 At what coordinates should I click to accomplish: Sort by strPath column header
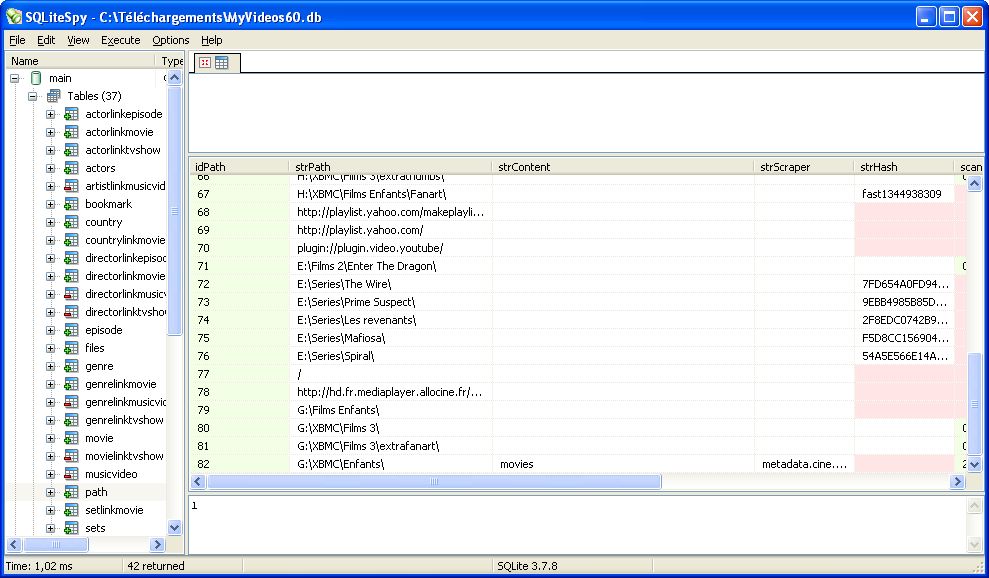(x=391, y=167)
